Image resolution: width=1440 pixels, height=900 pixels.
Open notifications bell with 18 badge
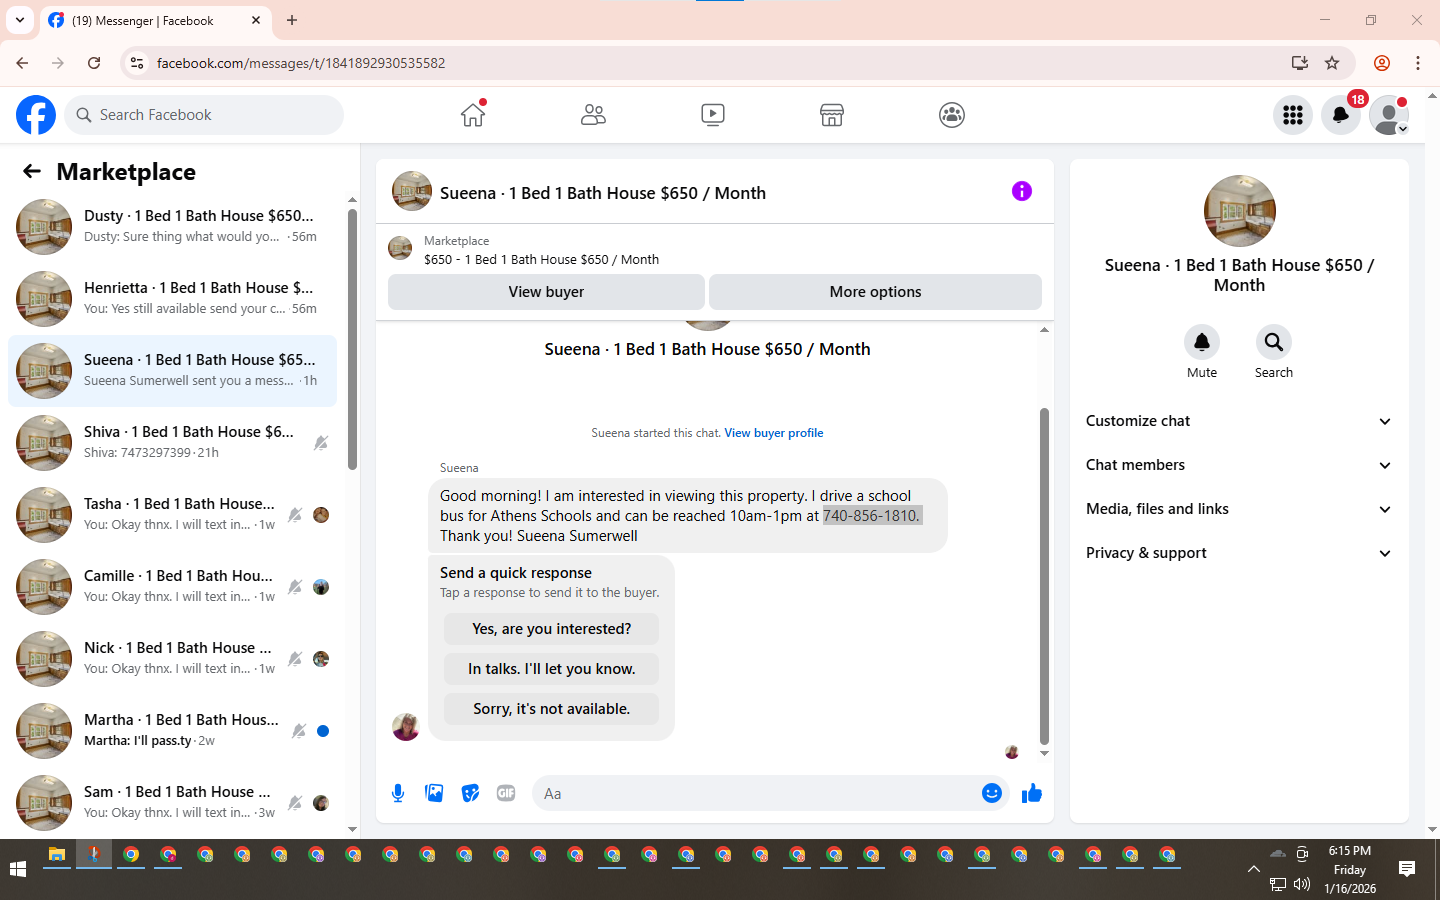[x=1341, y=115]
